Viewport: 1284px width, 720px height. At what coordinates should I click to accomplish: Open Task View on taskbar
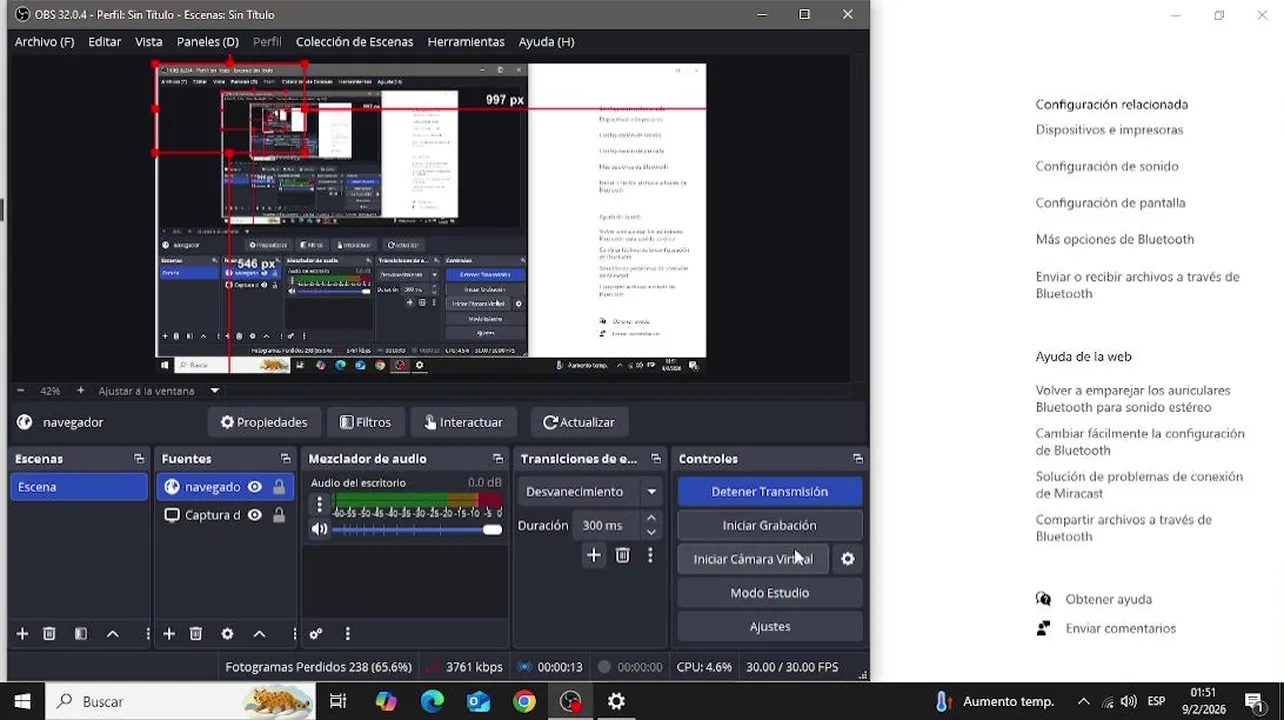pyautogui.click(x=338, y=702)
